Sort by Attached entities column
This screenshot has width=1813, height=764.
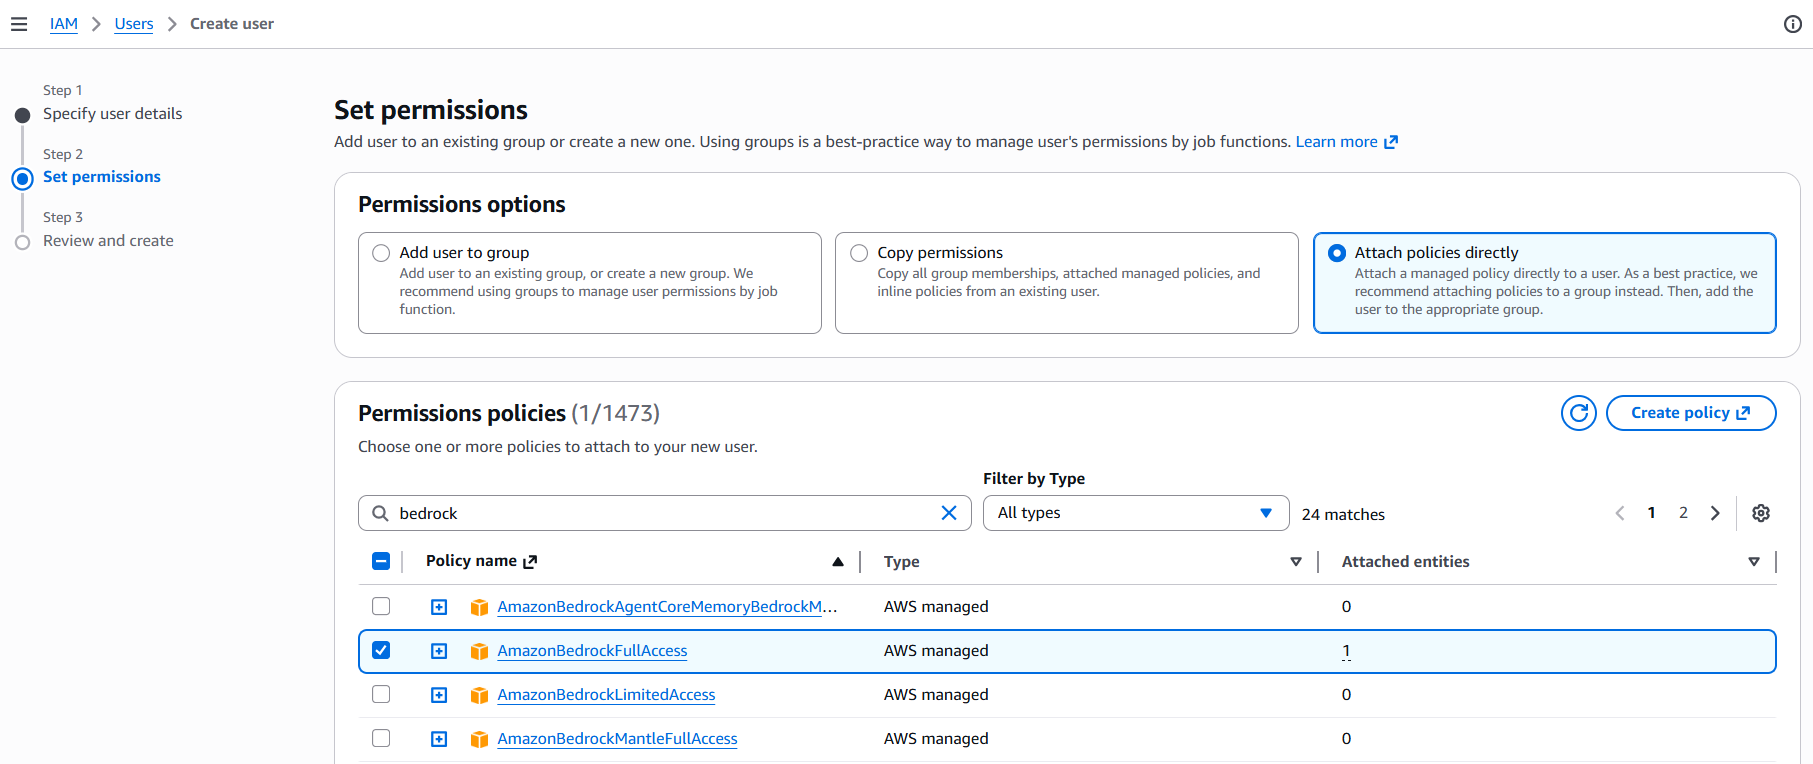tap(1753, 562)
